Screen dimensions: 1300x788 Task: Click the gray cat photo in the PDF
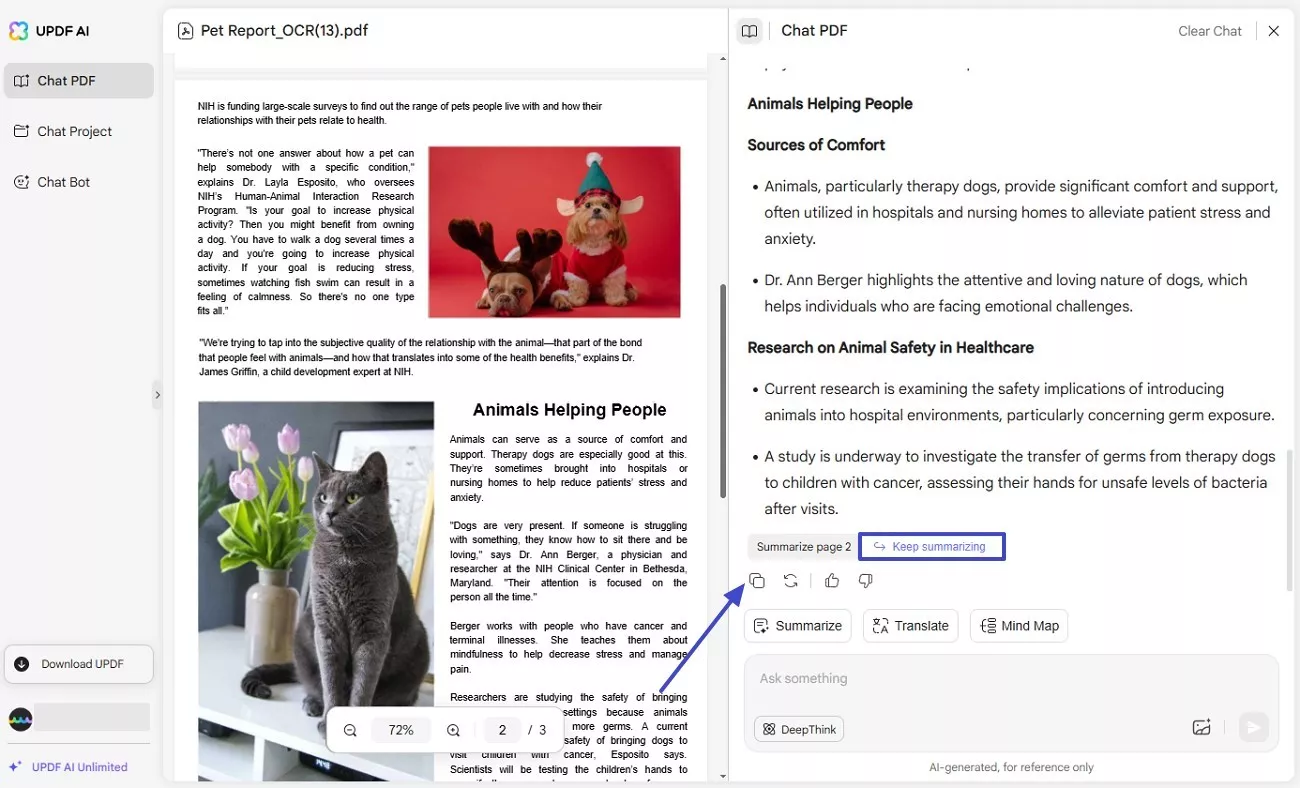click(316, 591)
